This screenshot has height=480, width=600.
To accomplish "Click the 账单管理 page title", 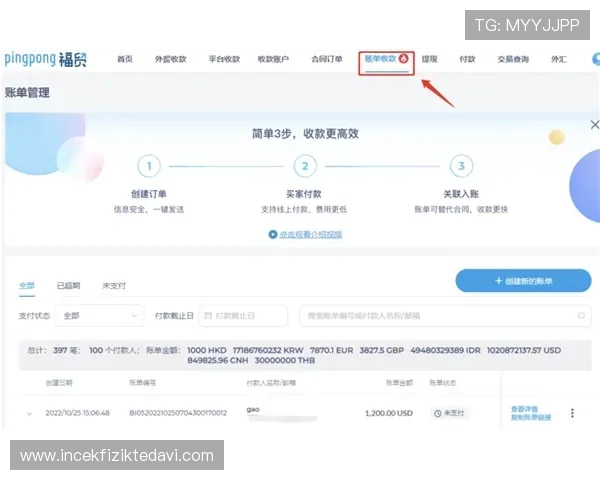I will 27,93.
